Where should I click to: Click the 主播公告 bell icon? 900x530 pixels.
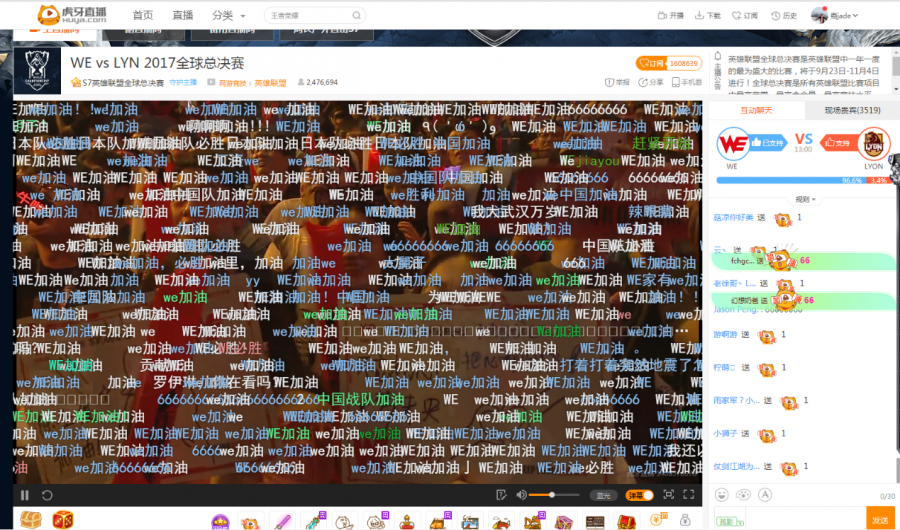tap(717, 56)
